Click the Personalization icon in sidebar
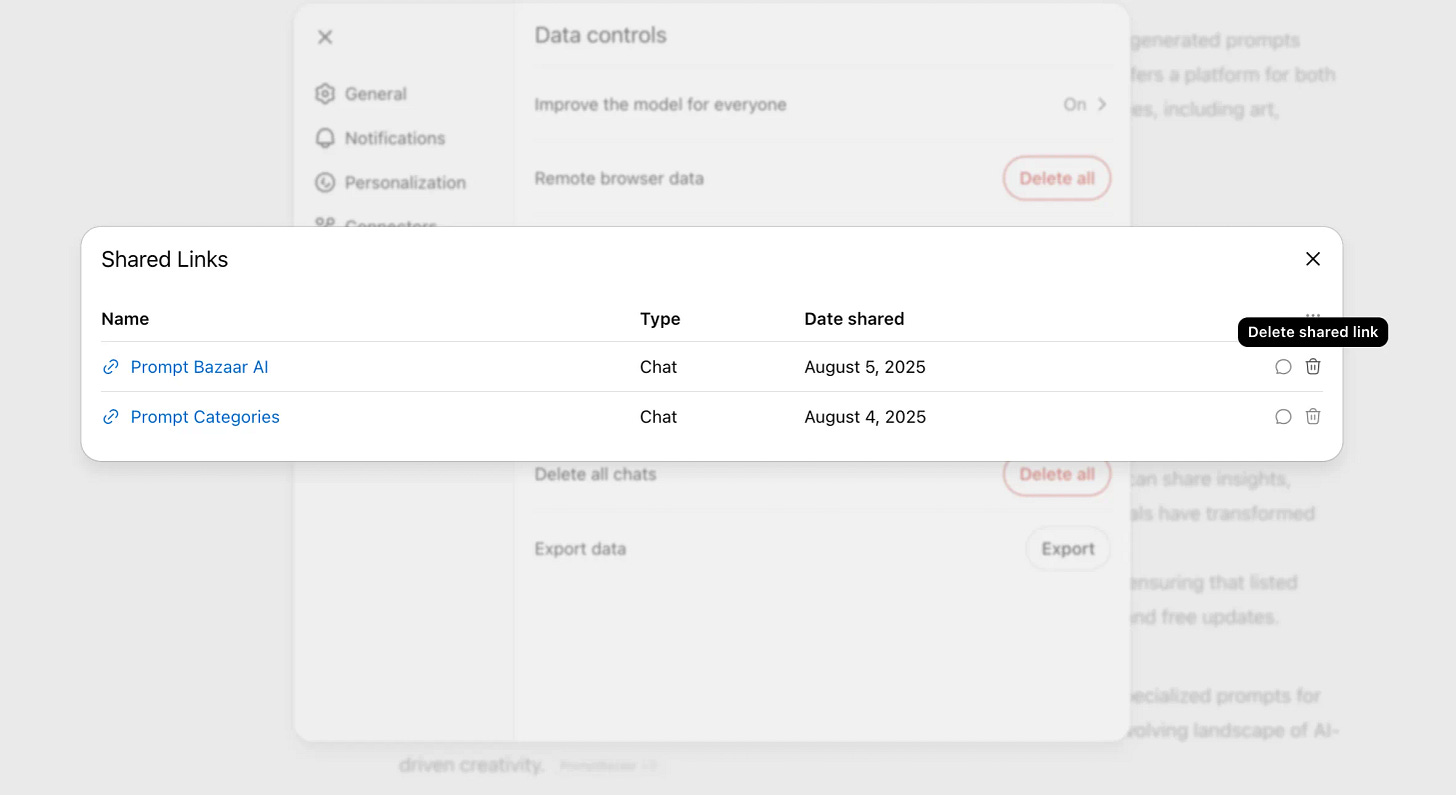The image size is (1456, 795). click(324, 183)
